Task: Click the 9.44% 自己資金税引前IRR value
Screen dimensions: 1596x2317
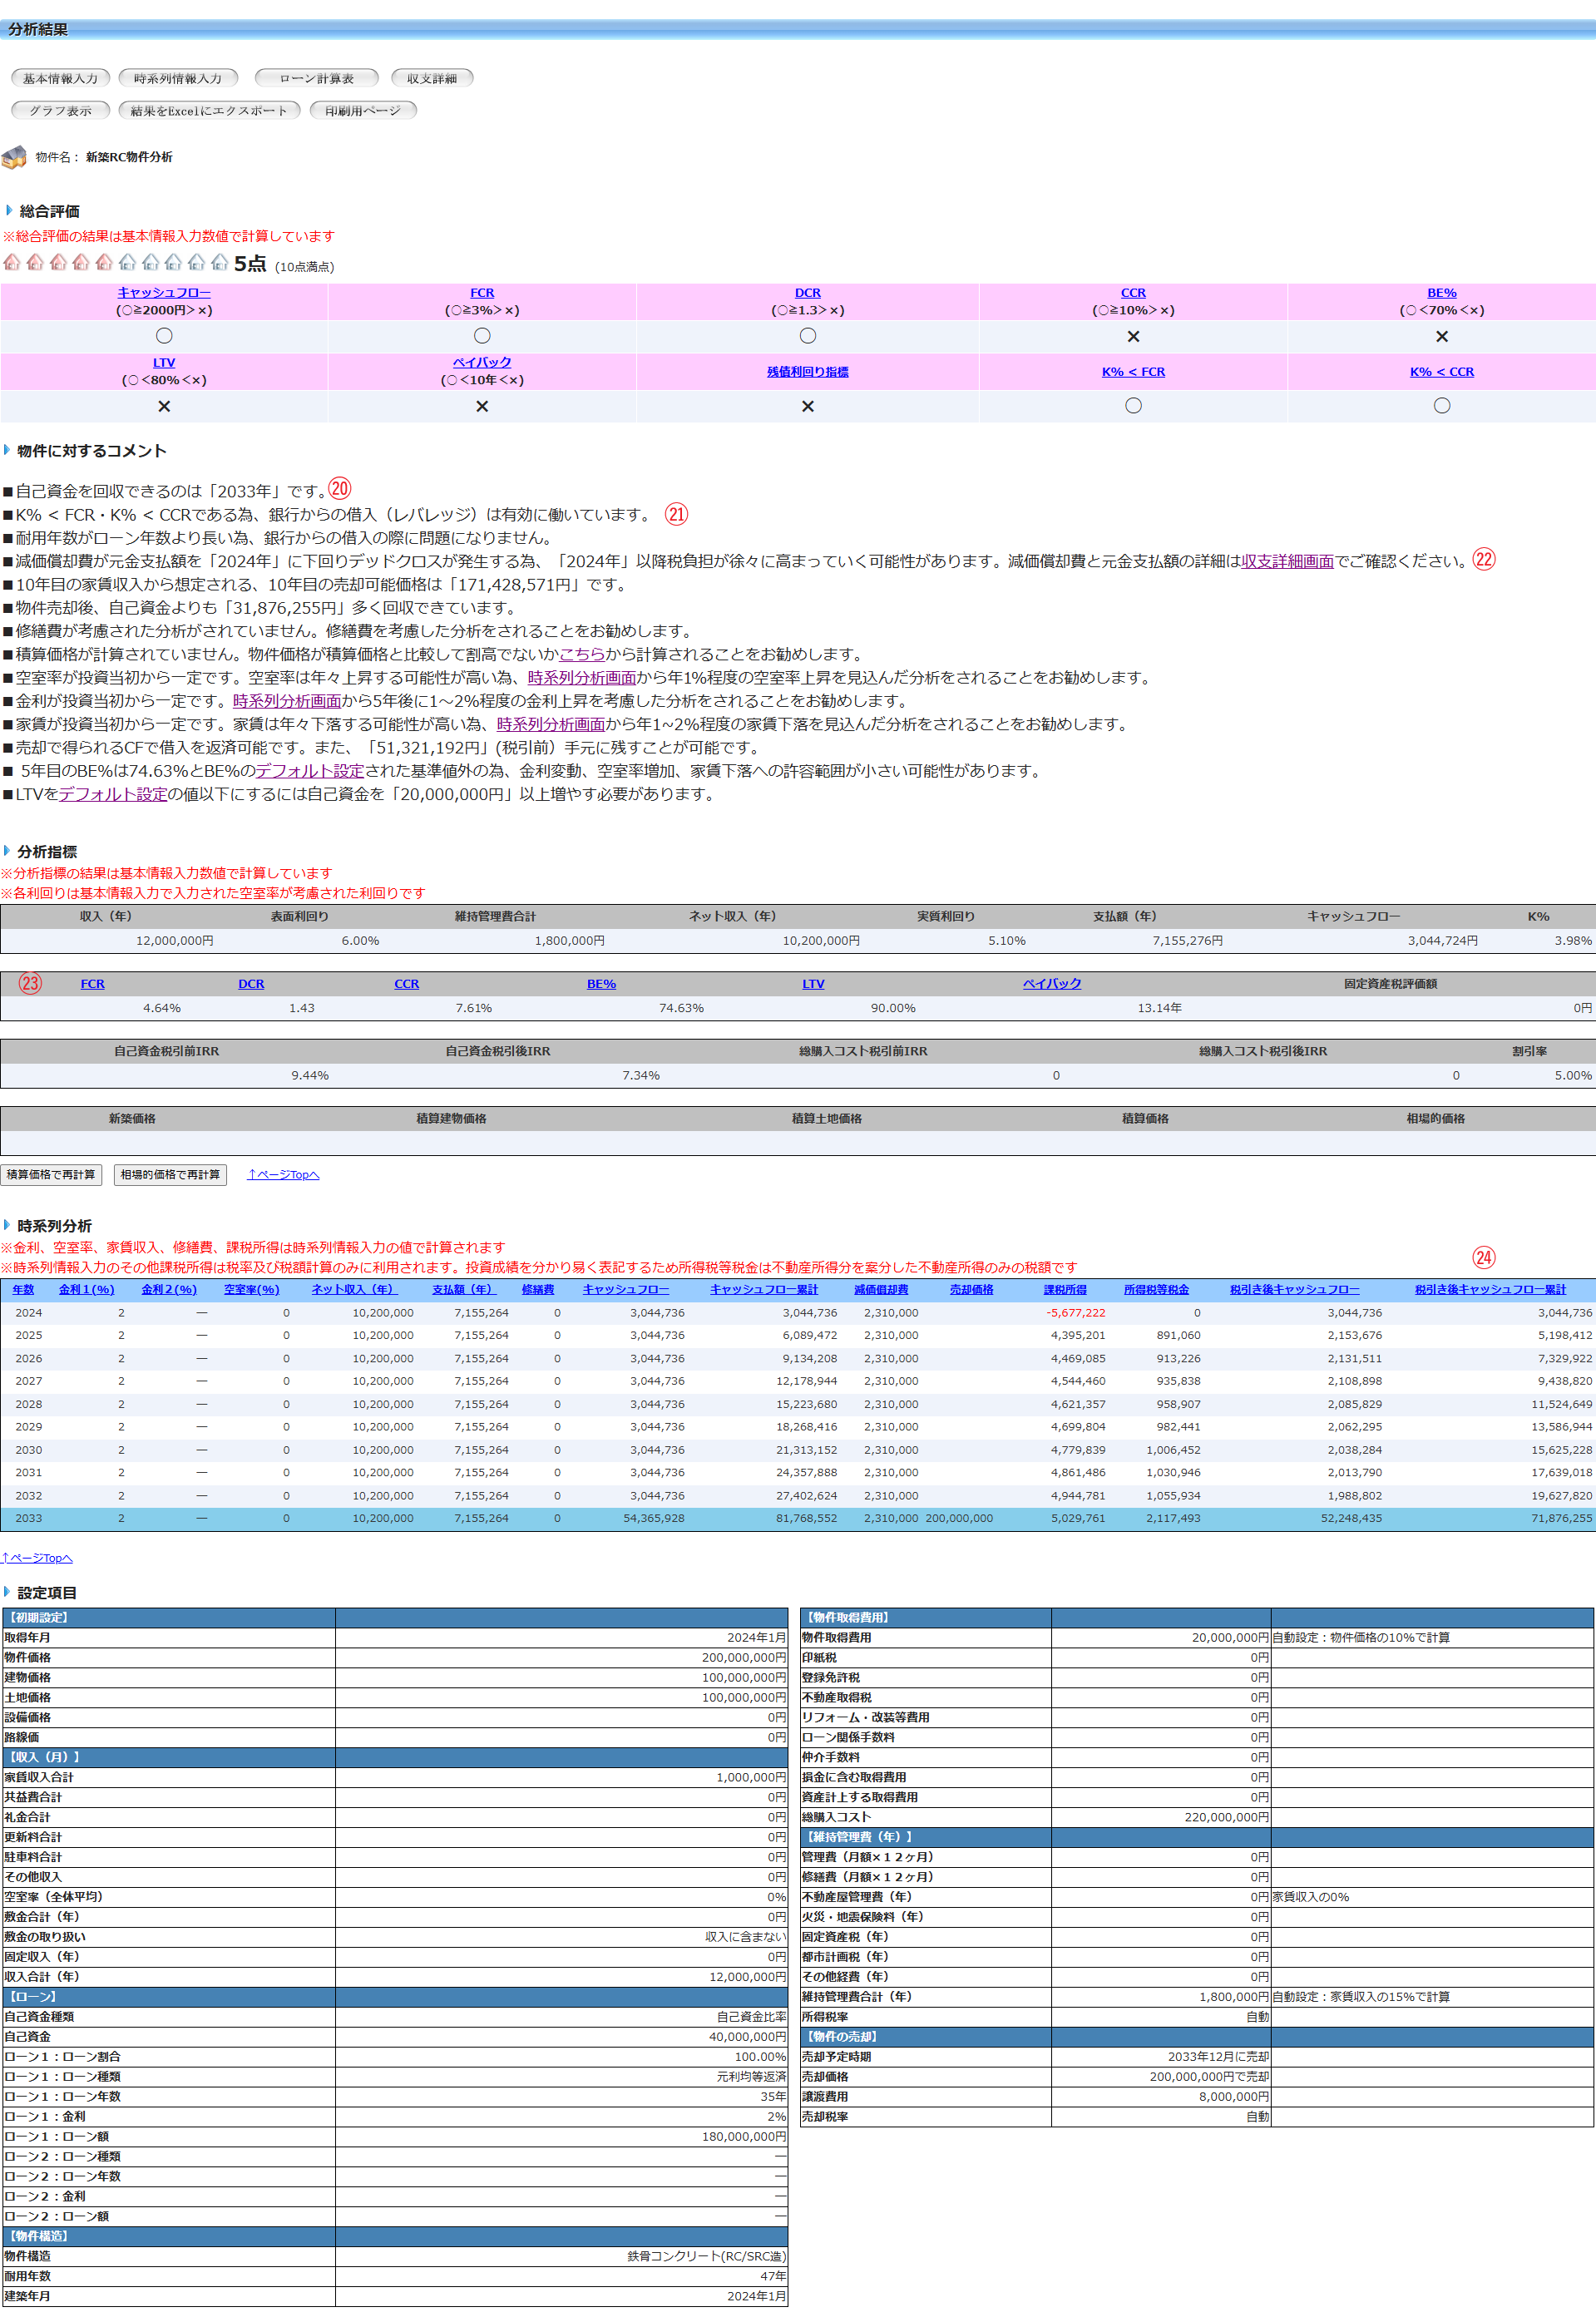Action: [x=310, y=1076]
